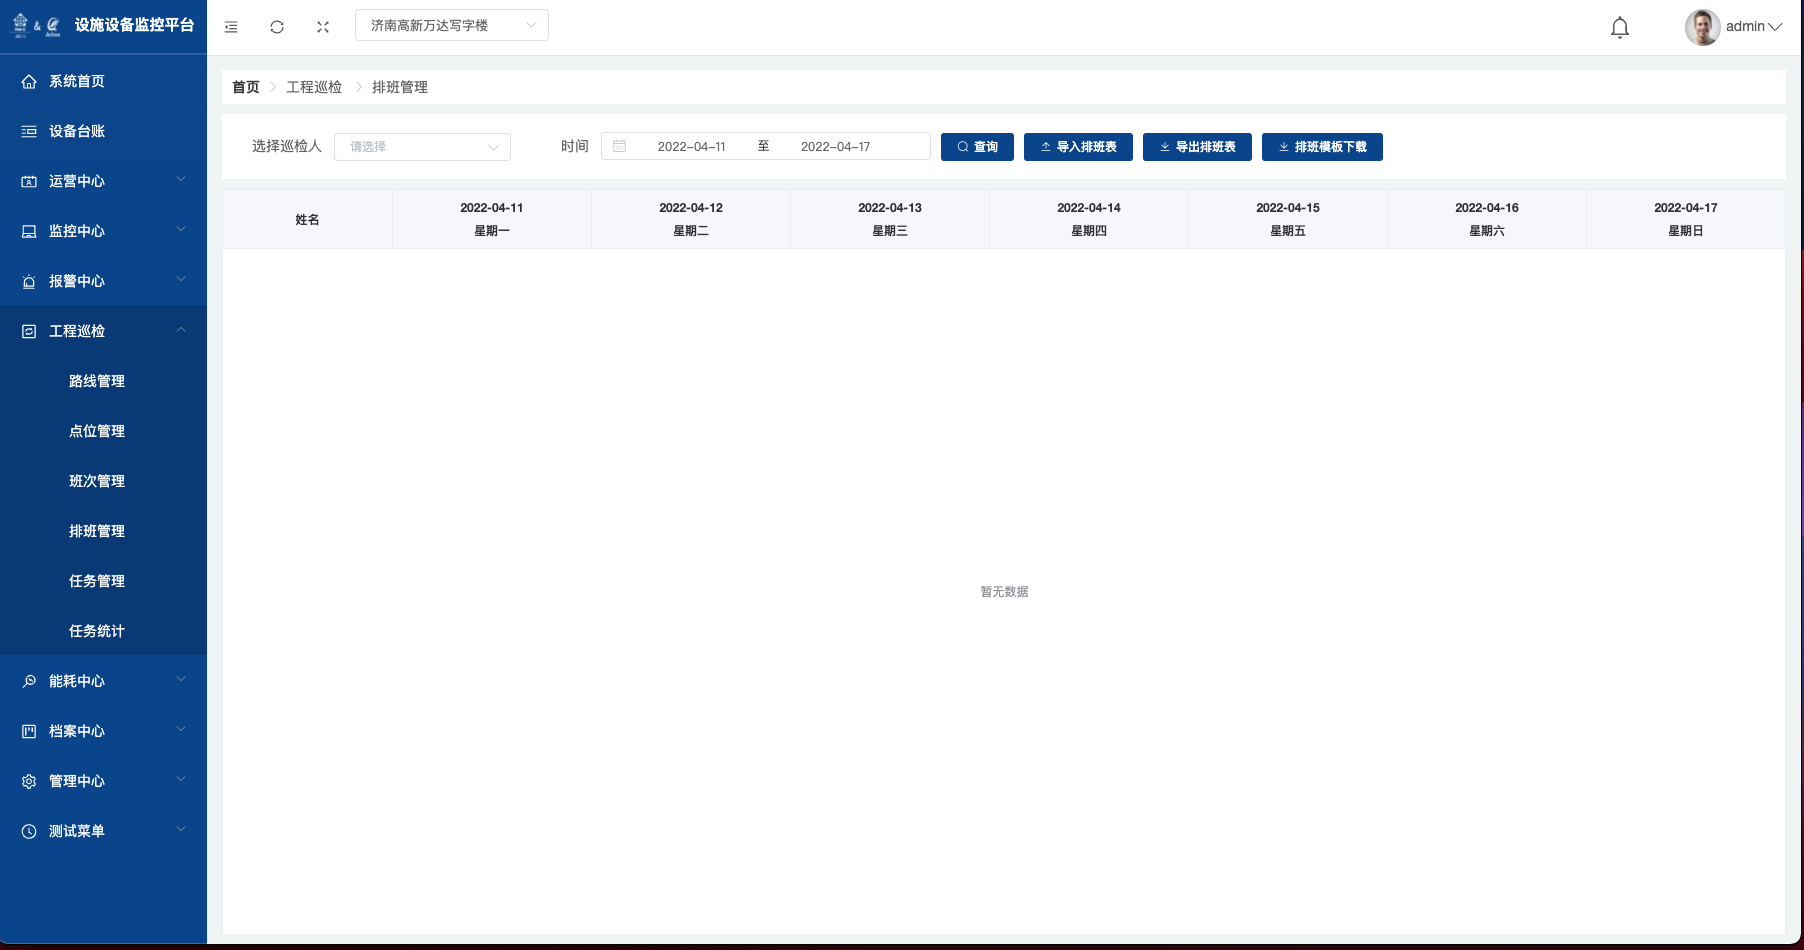This screenshot has height=950, width=1804.
Task: Download template via 排班模板下载 button
Action: (x=1322, y=147)
